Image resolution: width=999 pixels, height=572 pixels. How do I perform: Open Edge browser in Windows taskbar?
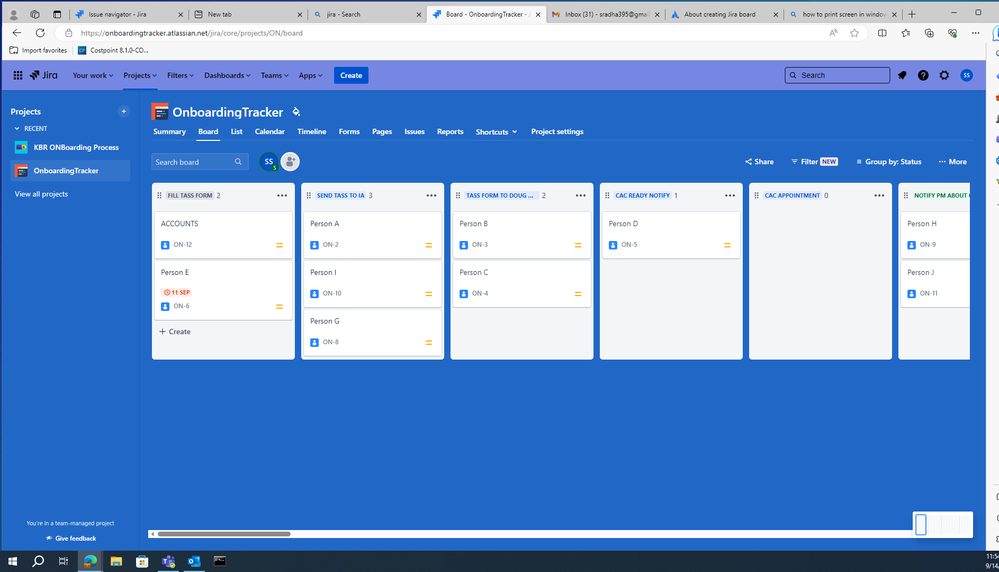pyautogui.click(x=90, y=561)
